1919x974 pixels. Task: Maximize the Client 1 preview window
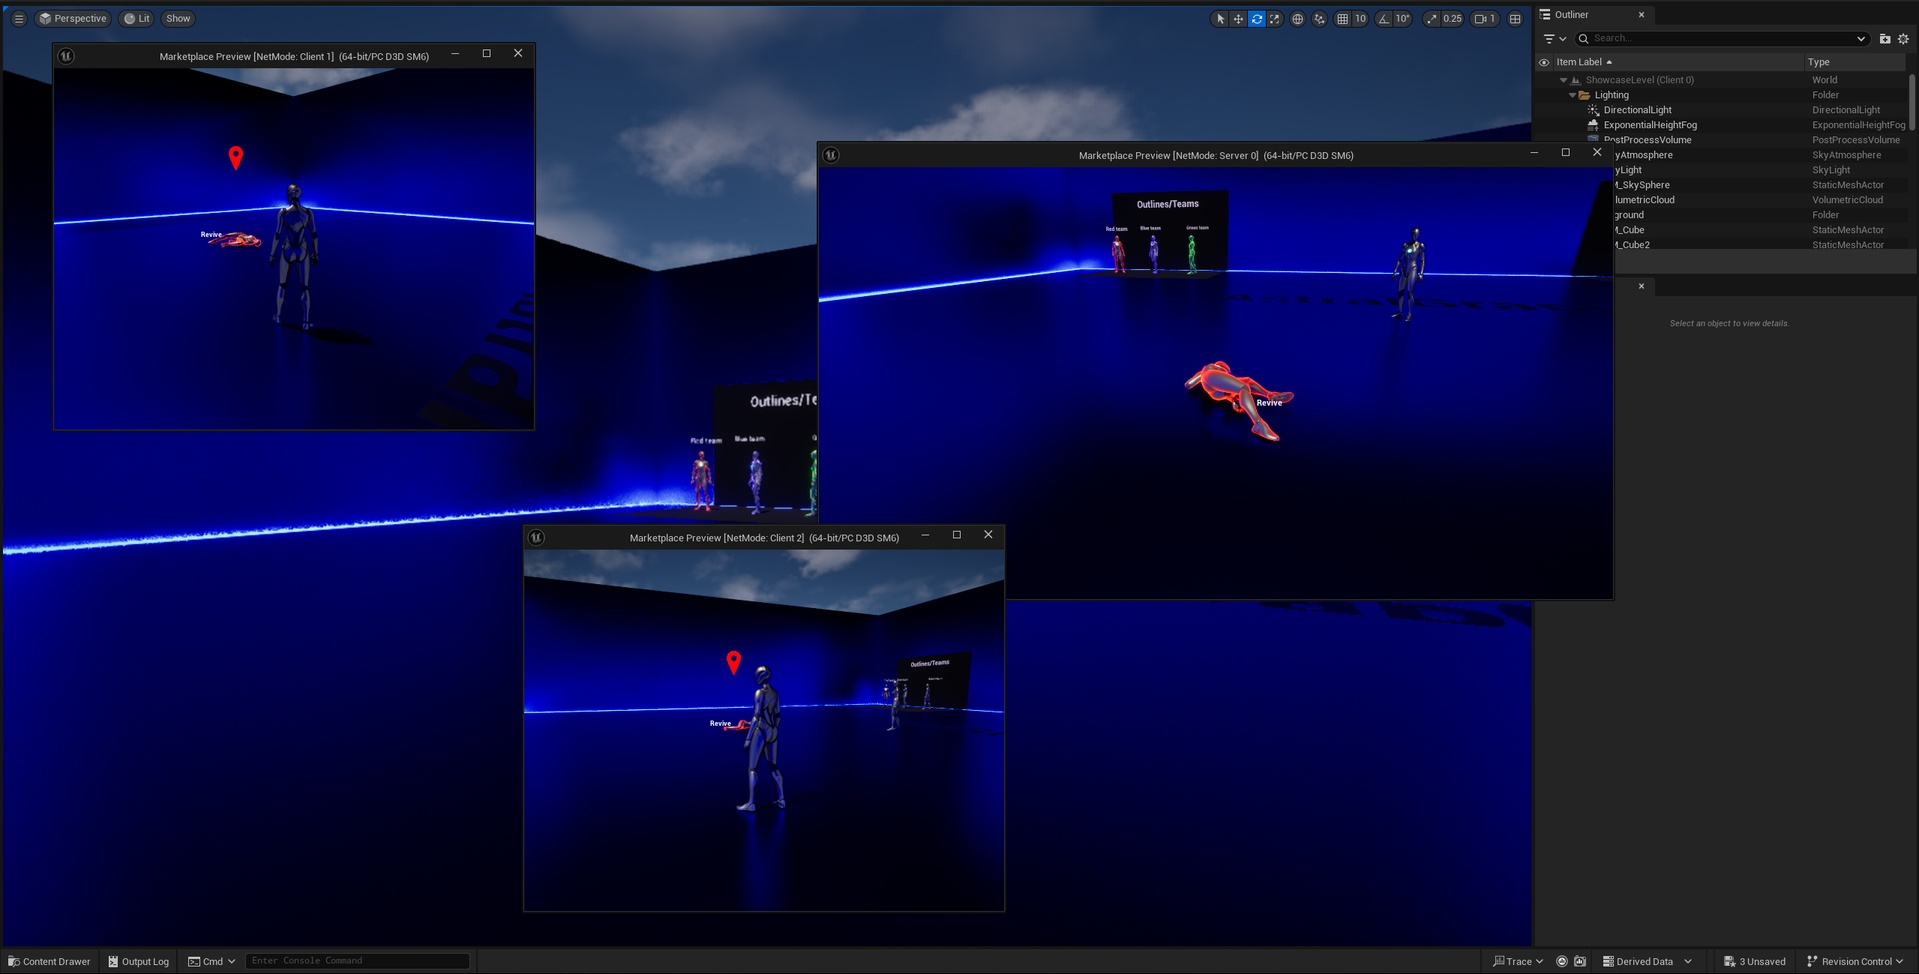[487, 54]
